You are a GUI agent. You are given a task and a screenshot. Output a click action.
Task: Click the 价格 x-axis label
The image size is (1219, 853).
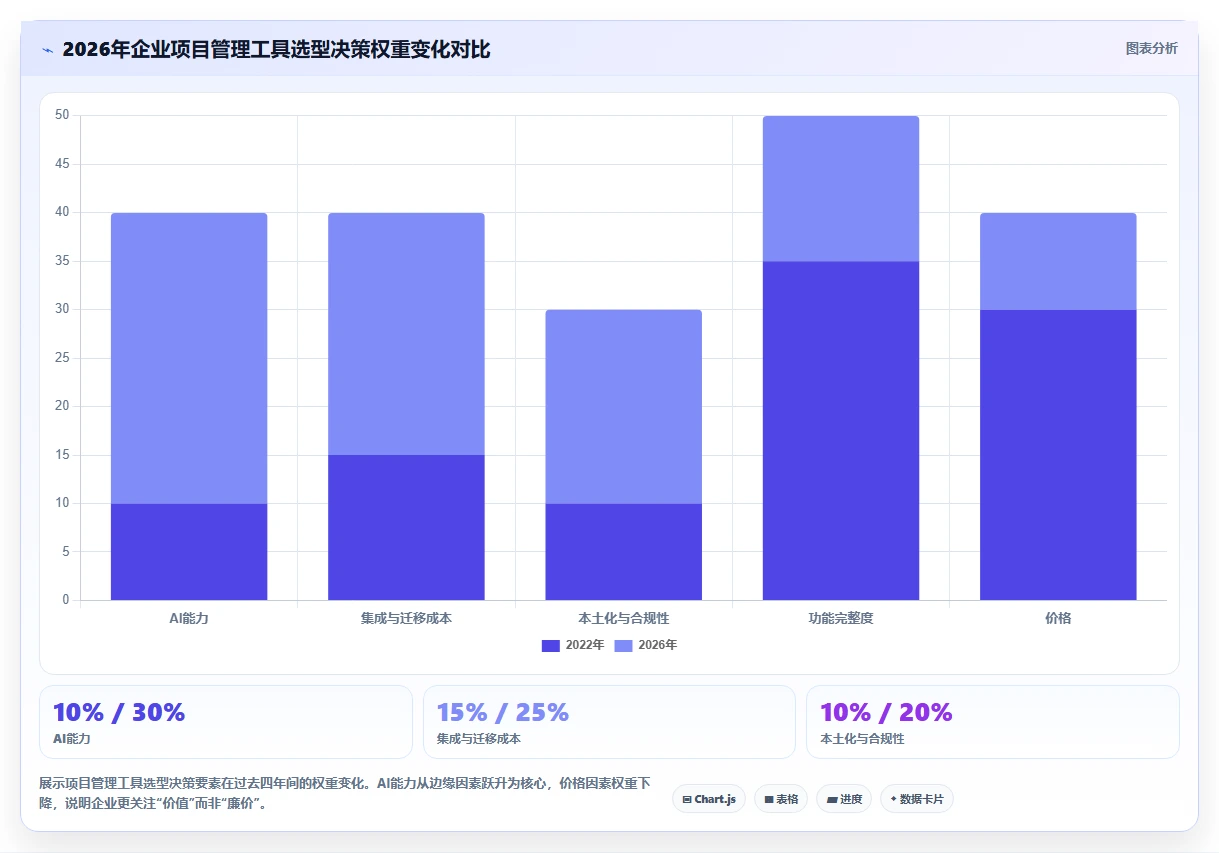click(1058, 618)
